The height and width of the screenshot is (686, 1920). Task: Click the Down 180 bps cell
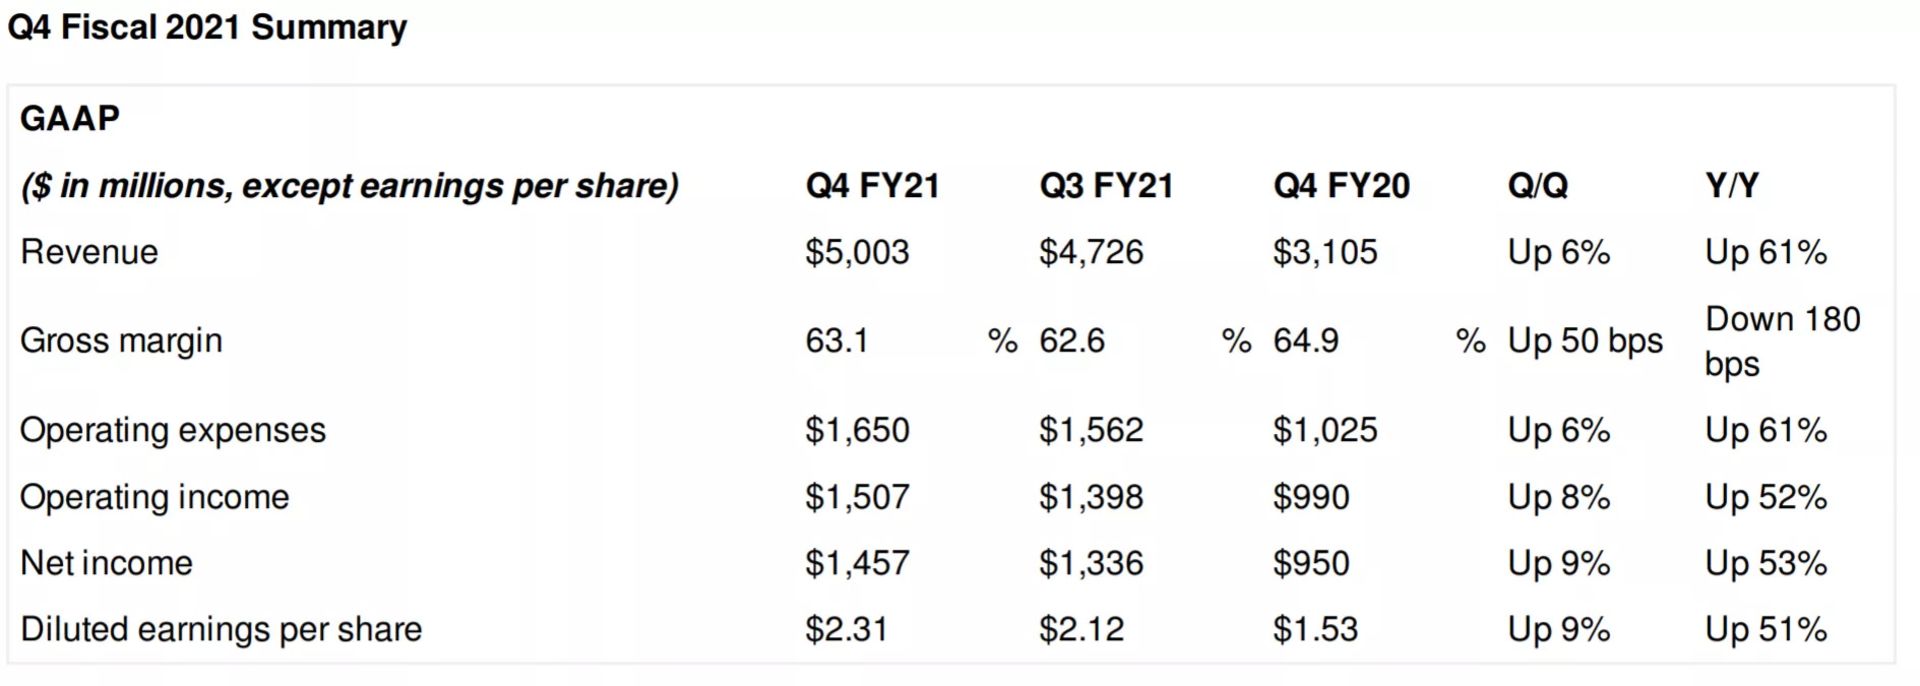(1782, 341)
